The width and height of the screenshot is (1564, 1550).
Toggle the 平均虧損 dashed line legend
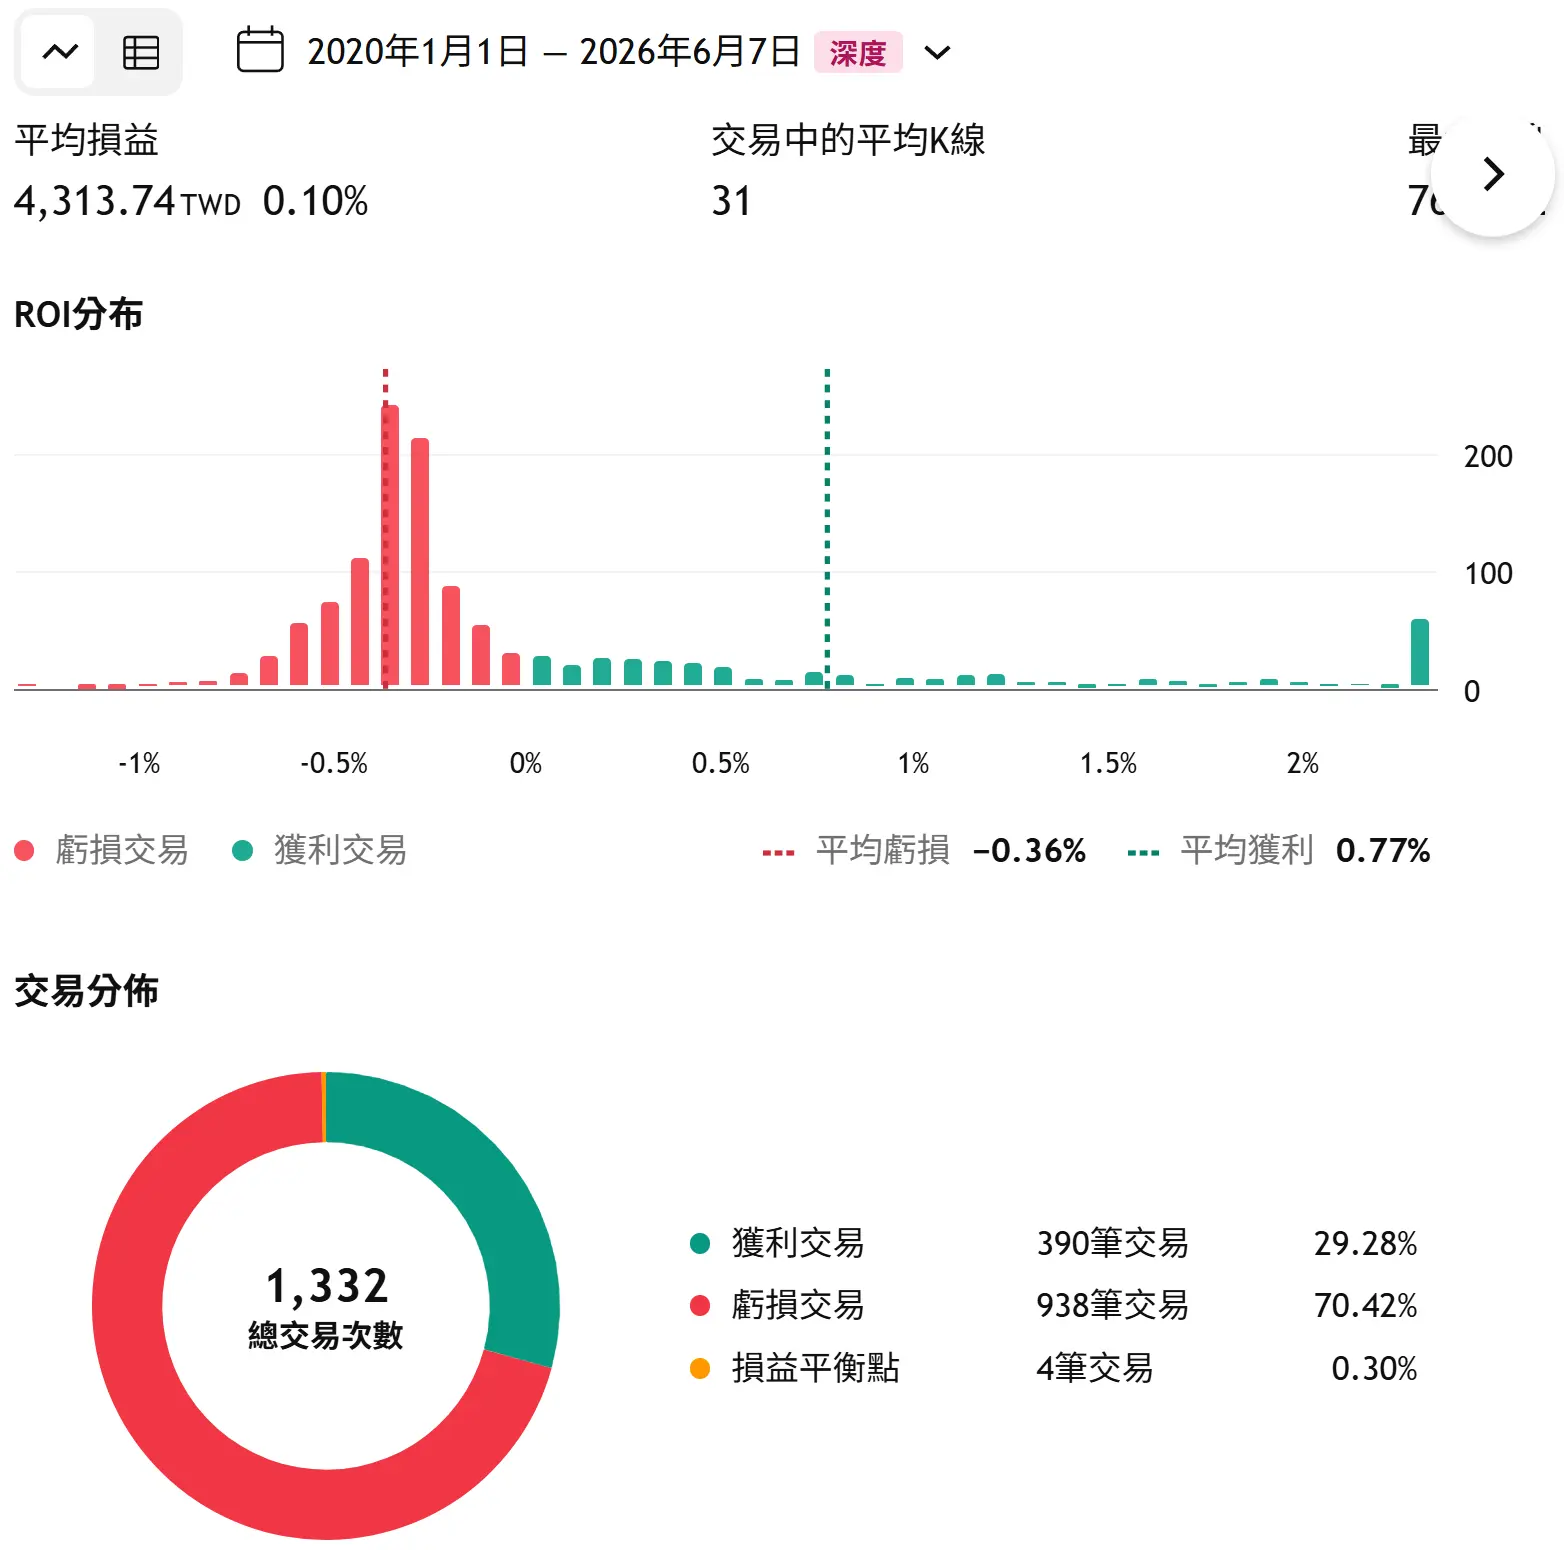click(x=924, y=850)
